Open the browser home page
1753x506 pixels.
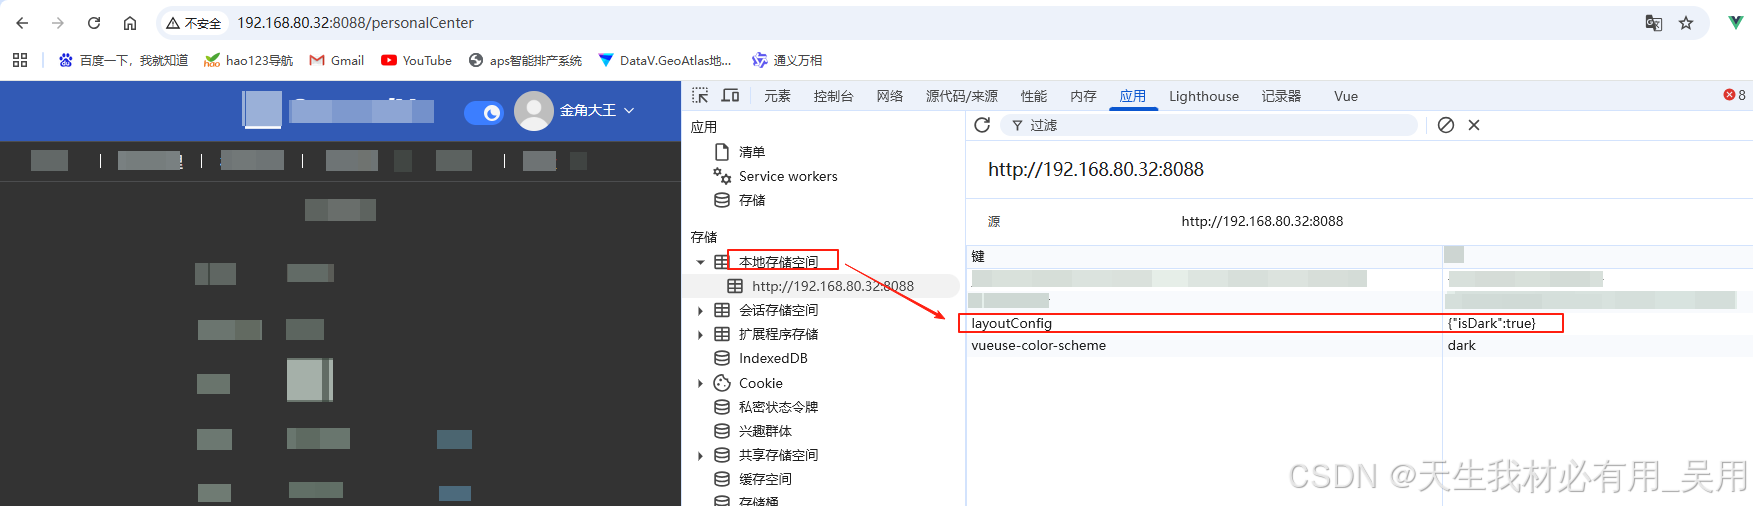pyautogui.click(x=130, y=23)
